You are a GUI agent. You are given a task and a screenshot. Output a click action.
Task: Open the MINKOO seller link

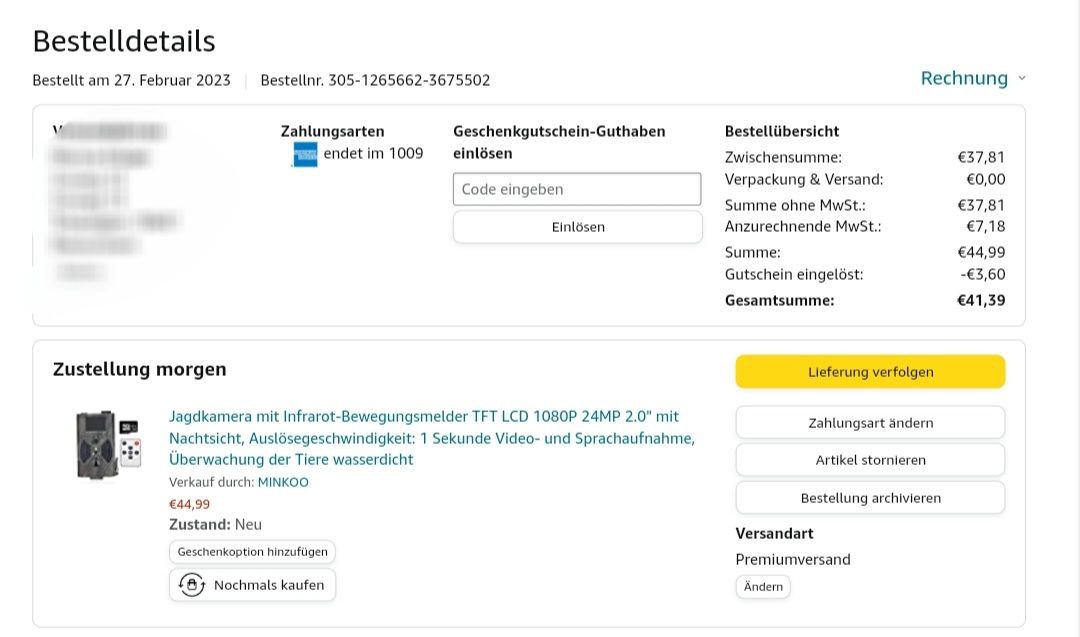coord(283,482)
